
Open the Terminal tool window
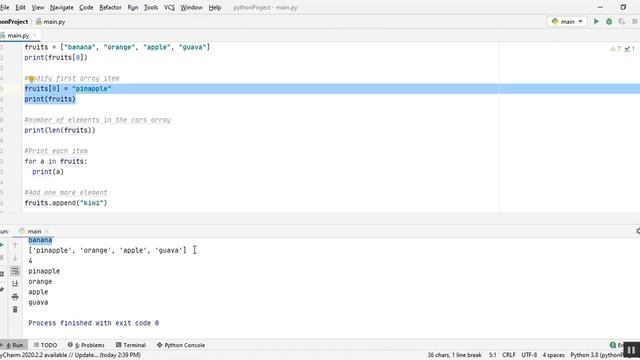coord(131,345)
